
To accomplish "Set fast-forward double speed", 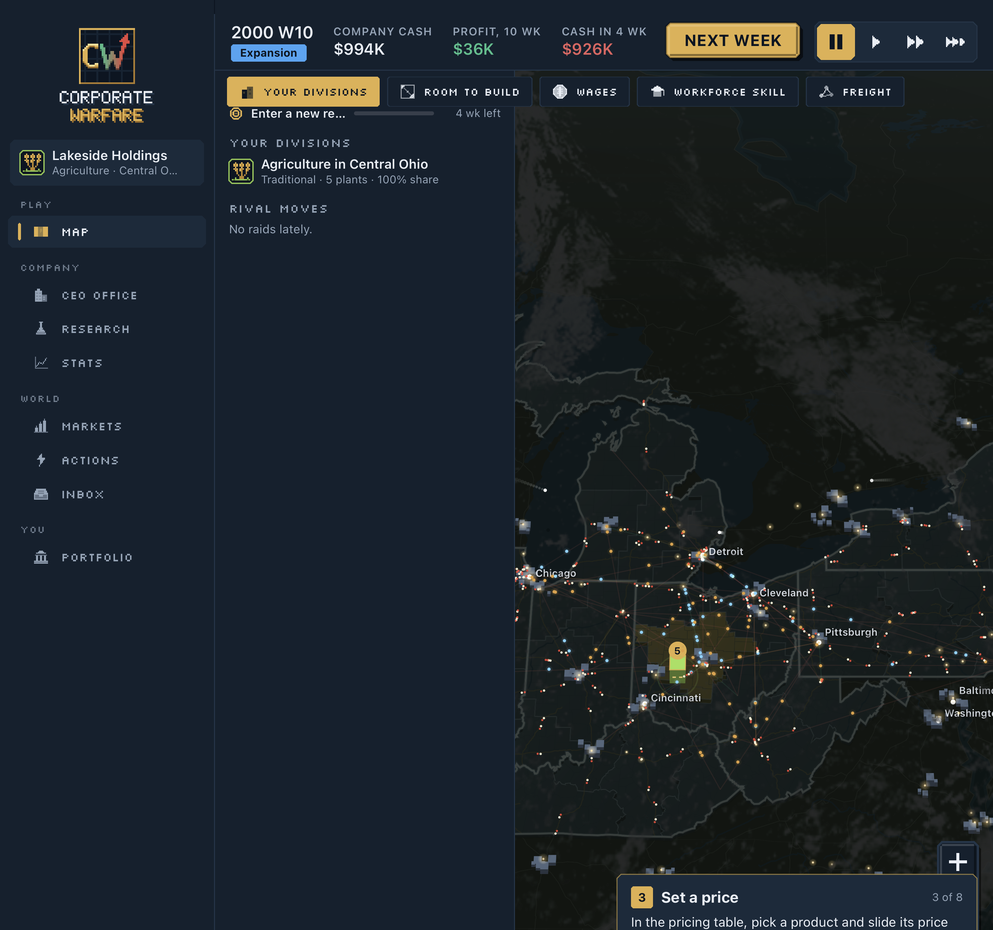I will click(914, 42).
